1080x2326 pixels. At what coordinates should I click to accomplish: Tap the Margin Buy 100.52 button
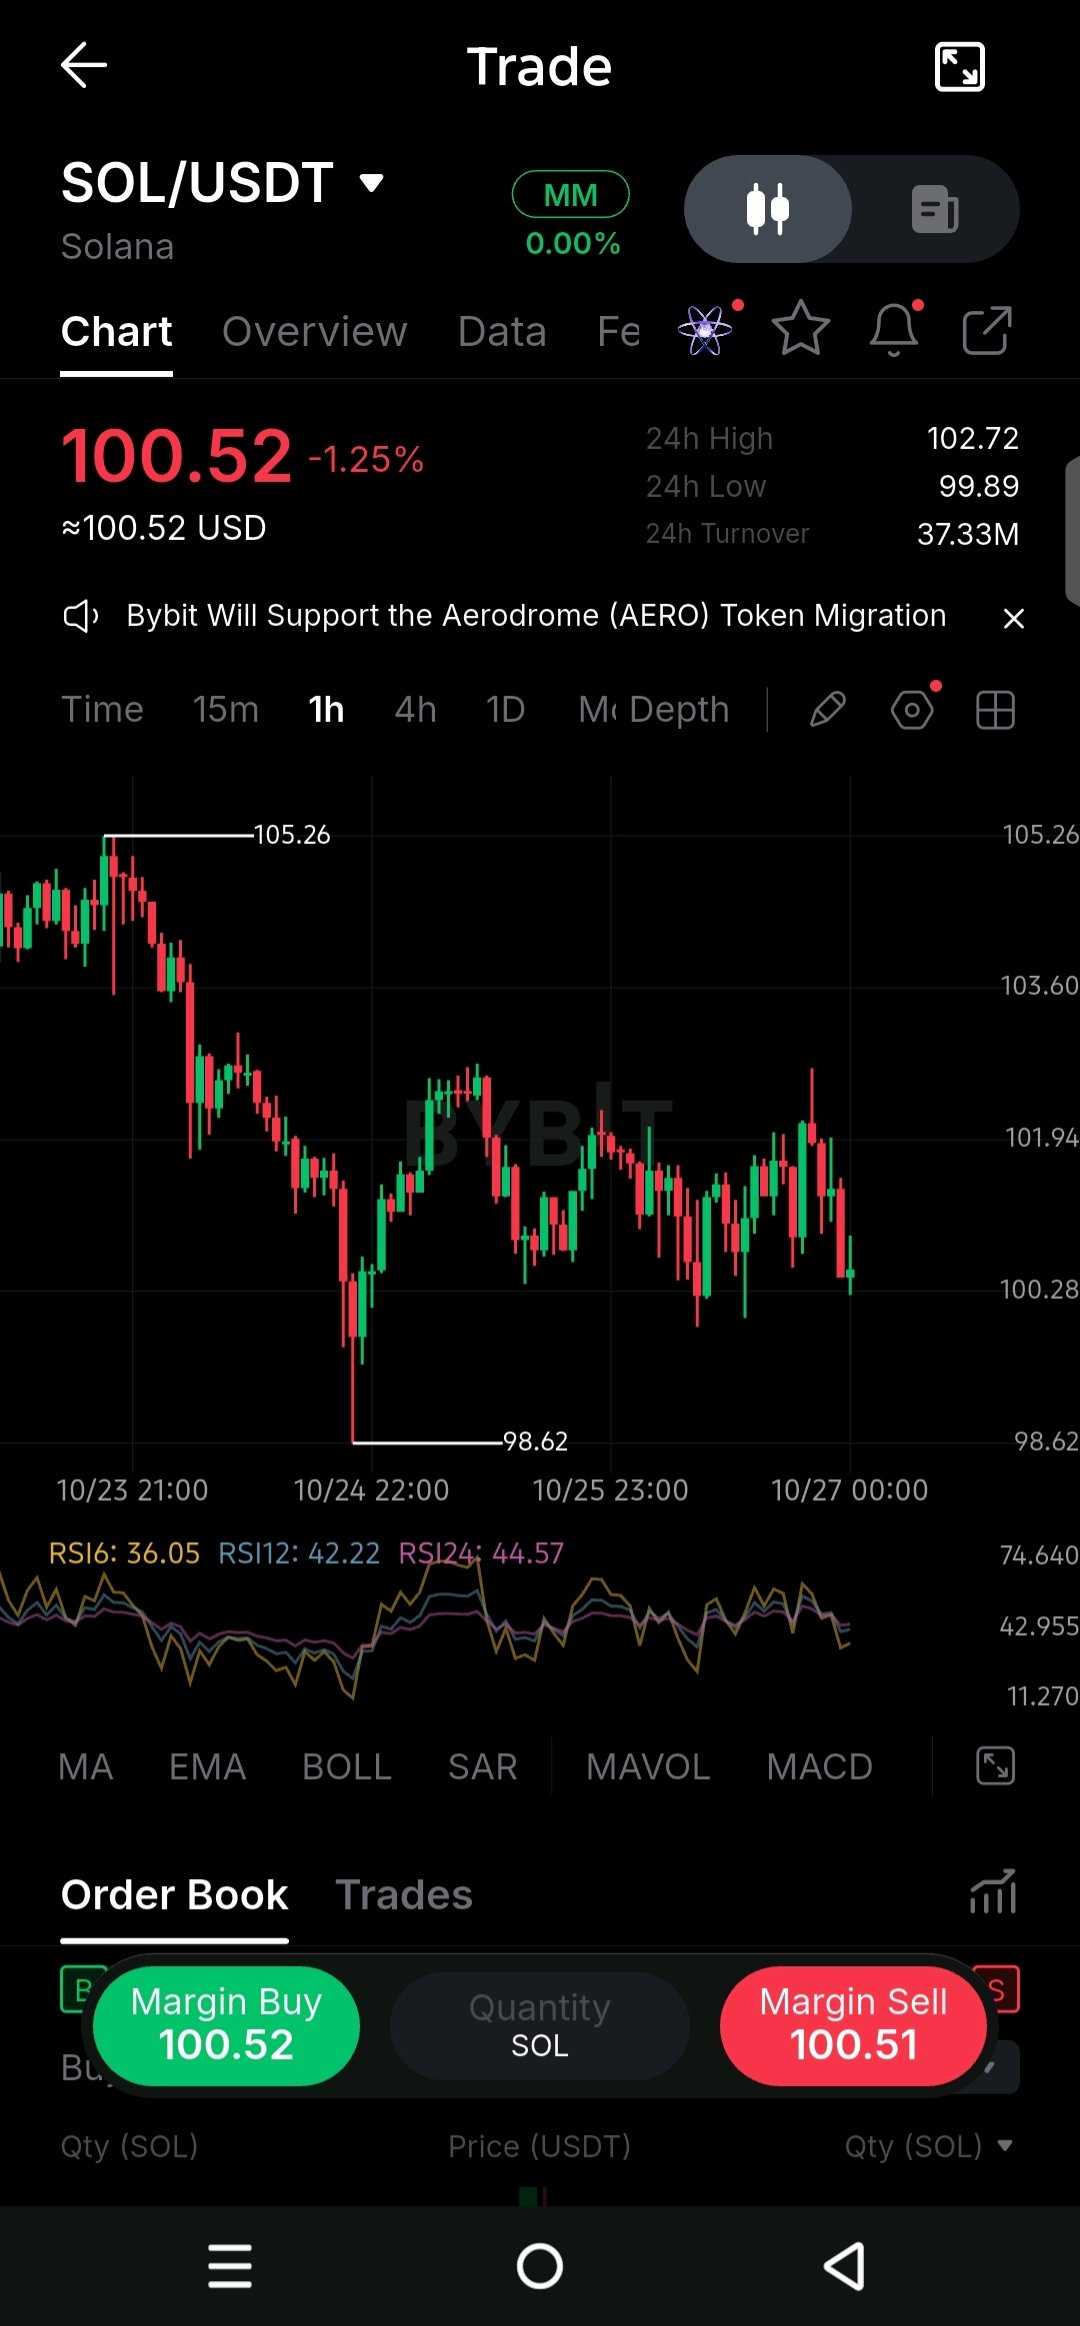tap(226, 2025)
